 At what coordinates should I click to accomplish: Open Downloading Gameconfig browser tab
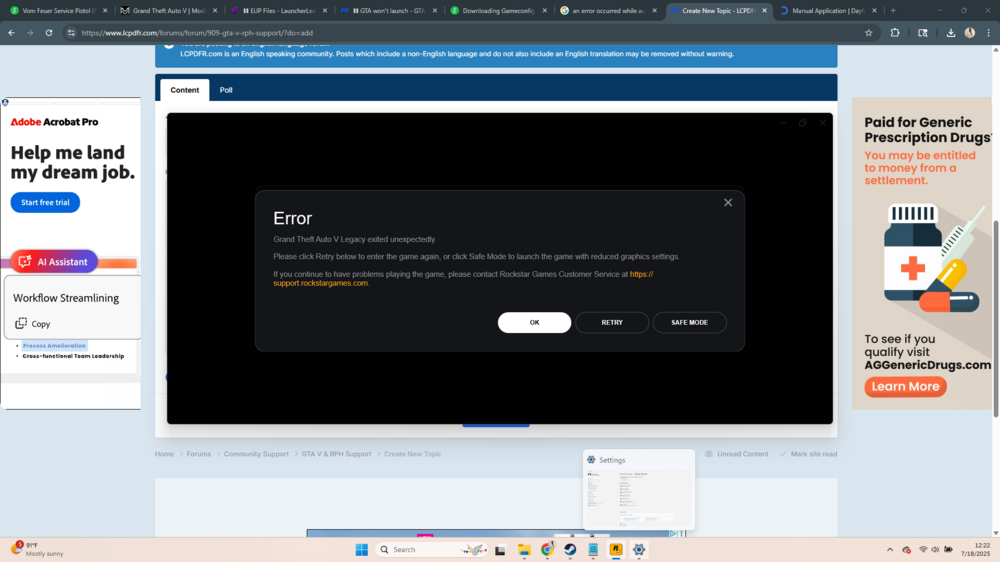498,10
